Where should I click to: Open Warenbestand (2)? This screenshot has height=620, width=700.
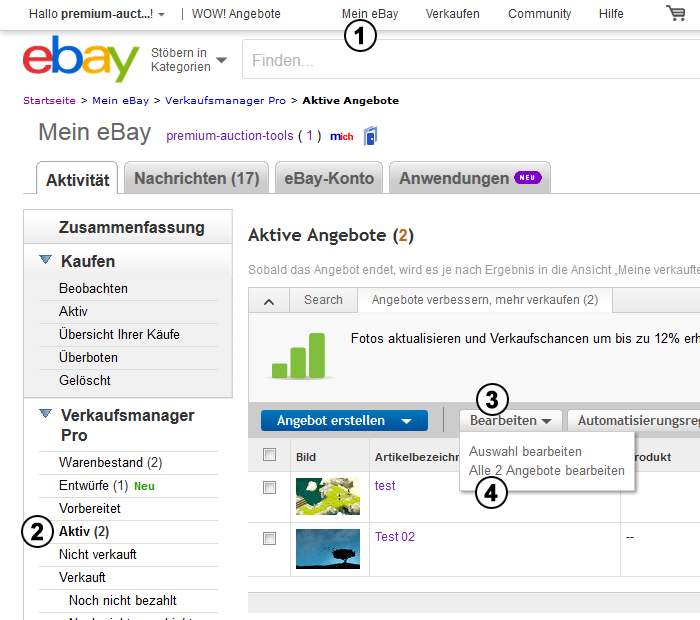tap(111, 462)
